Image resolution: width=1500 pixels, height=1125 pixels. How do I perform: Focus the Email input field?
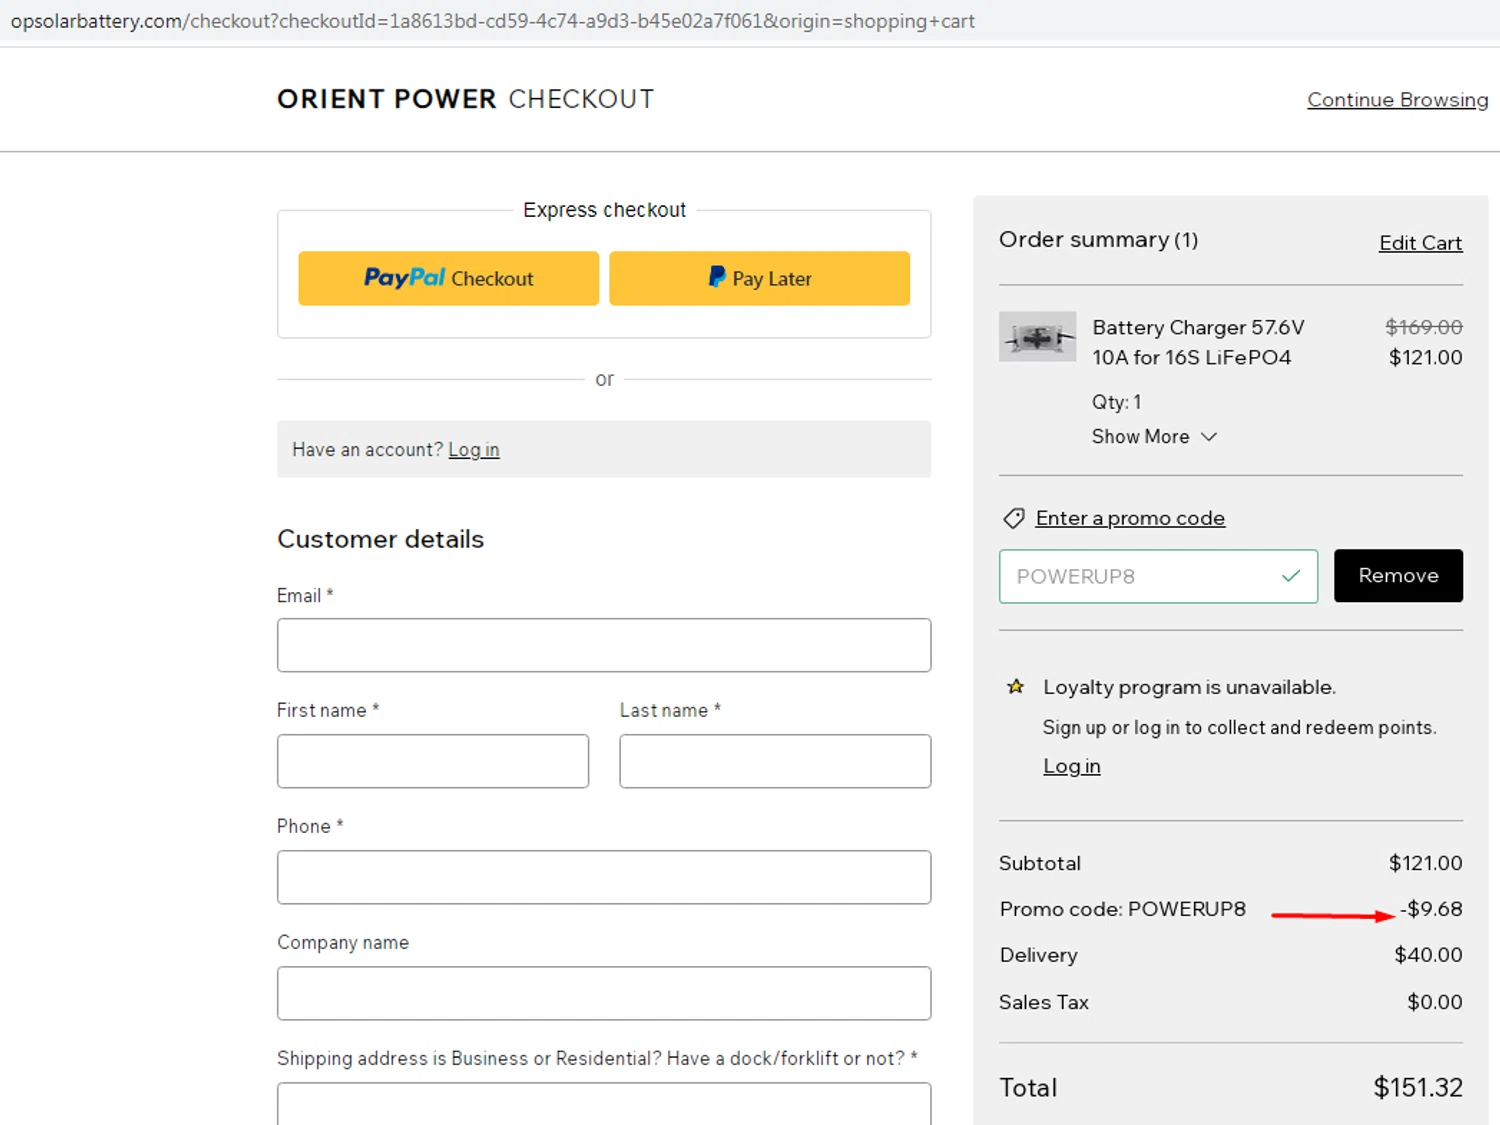(x=604, y=645)
